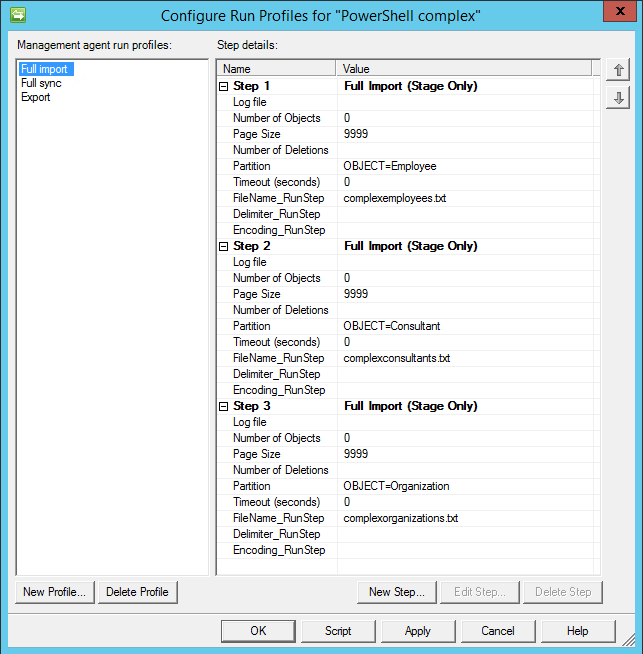Click the Edit Step button
The width and height of the screenshot is (643, 654).
[x=480, y=592]
